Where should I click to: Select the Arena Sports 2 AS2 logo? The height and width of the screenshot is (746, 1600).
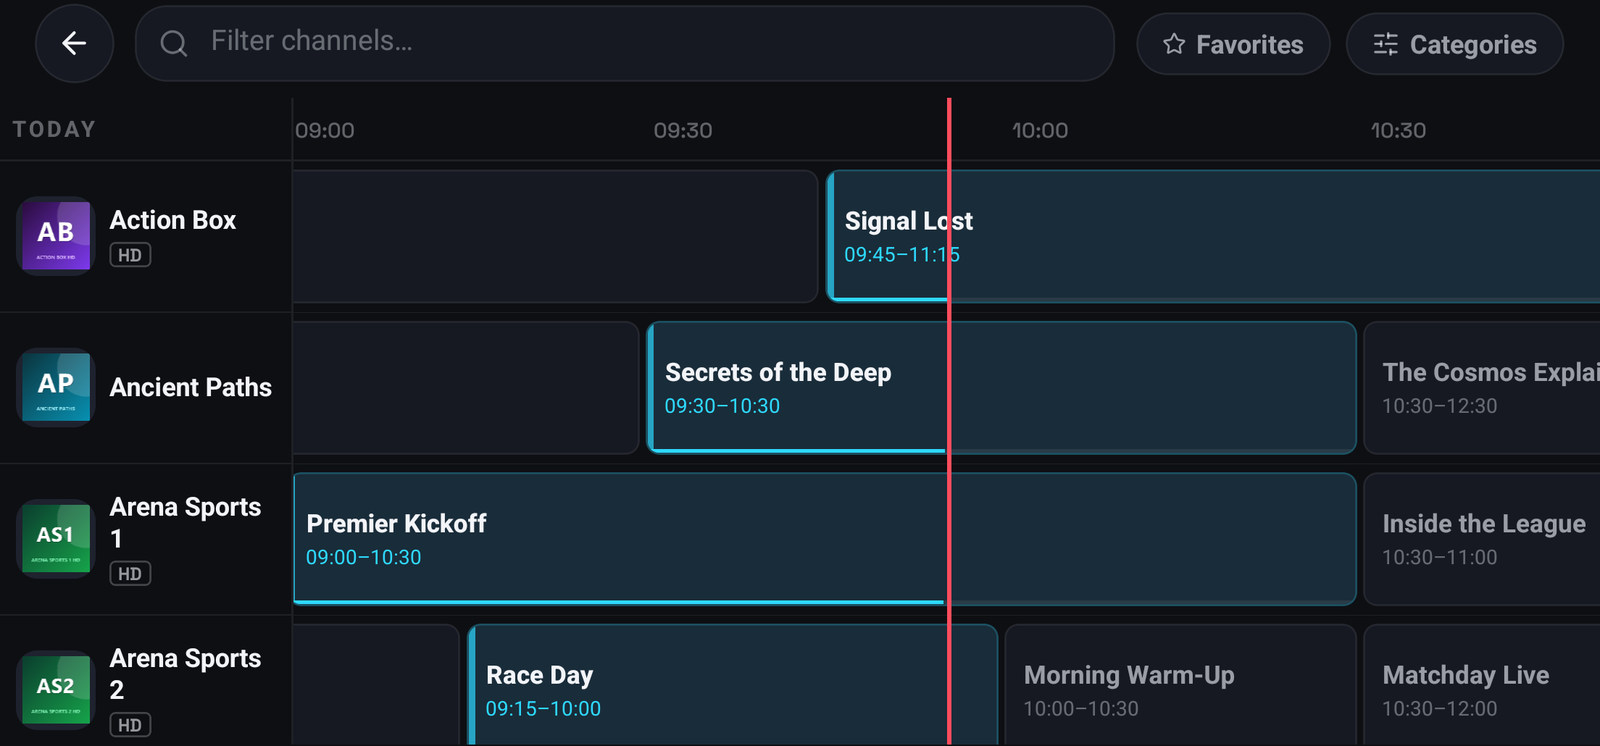click(56, 690)
